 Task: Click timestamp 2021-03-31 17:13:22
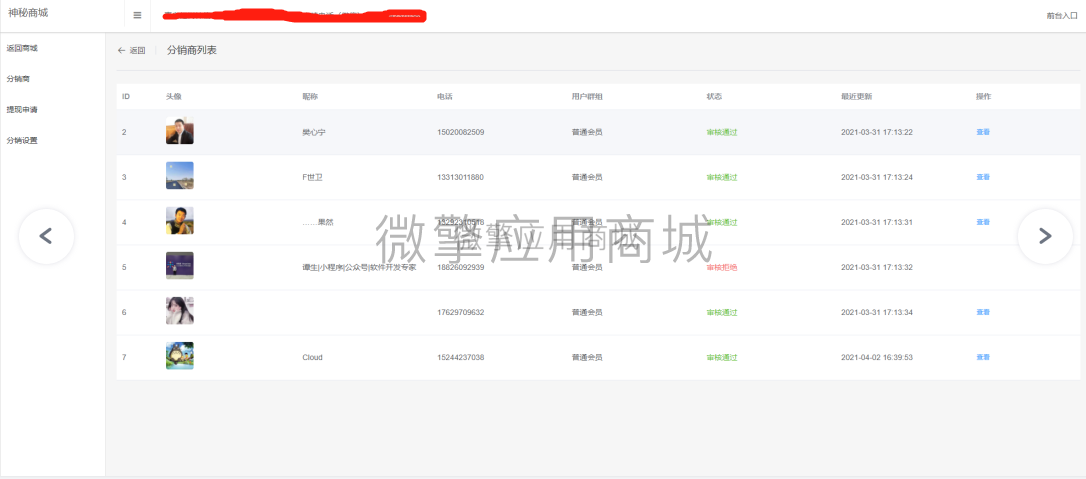(x=877, y=132)
